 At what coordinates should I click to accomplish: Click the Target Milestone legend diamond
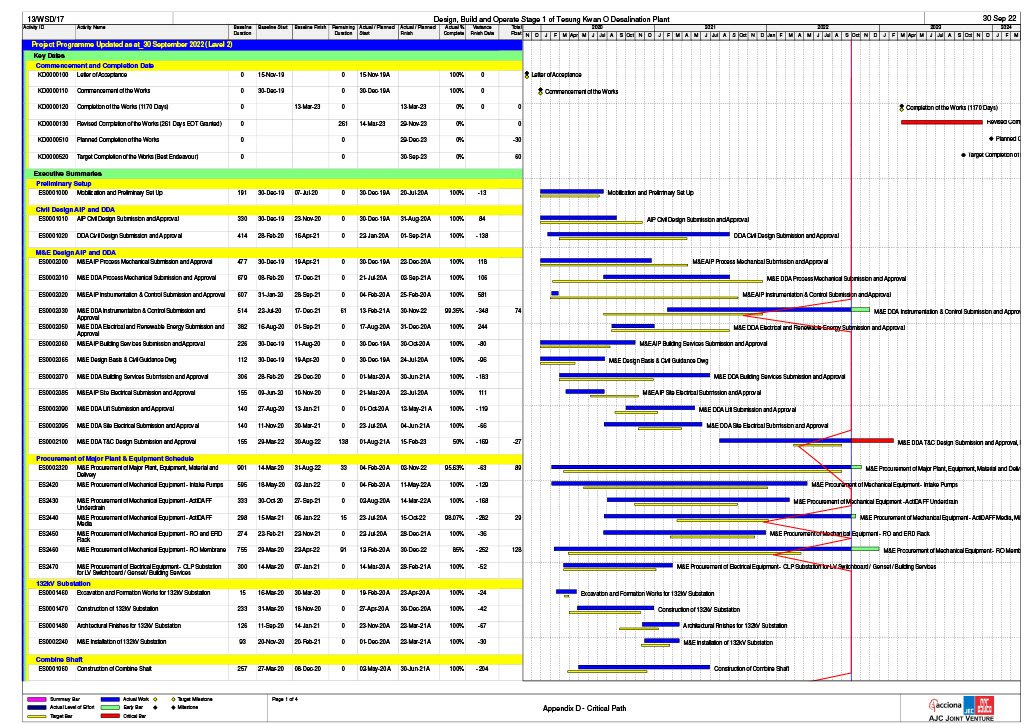click(x=172, y=697)
